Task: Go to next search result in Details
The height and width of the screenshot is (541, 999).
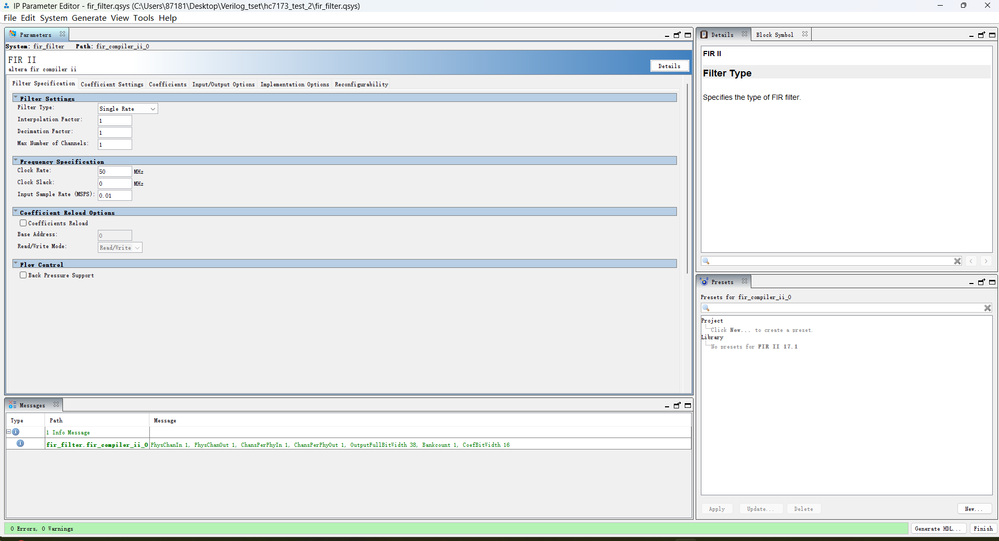Action: 986,261
